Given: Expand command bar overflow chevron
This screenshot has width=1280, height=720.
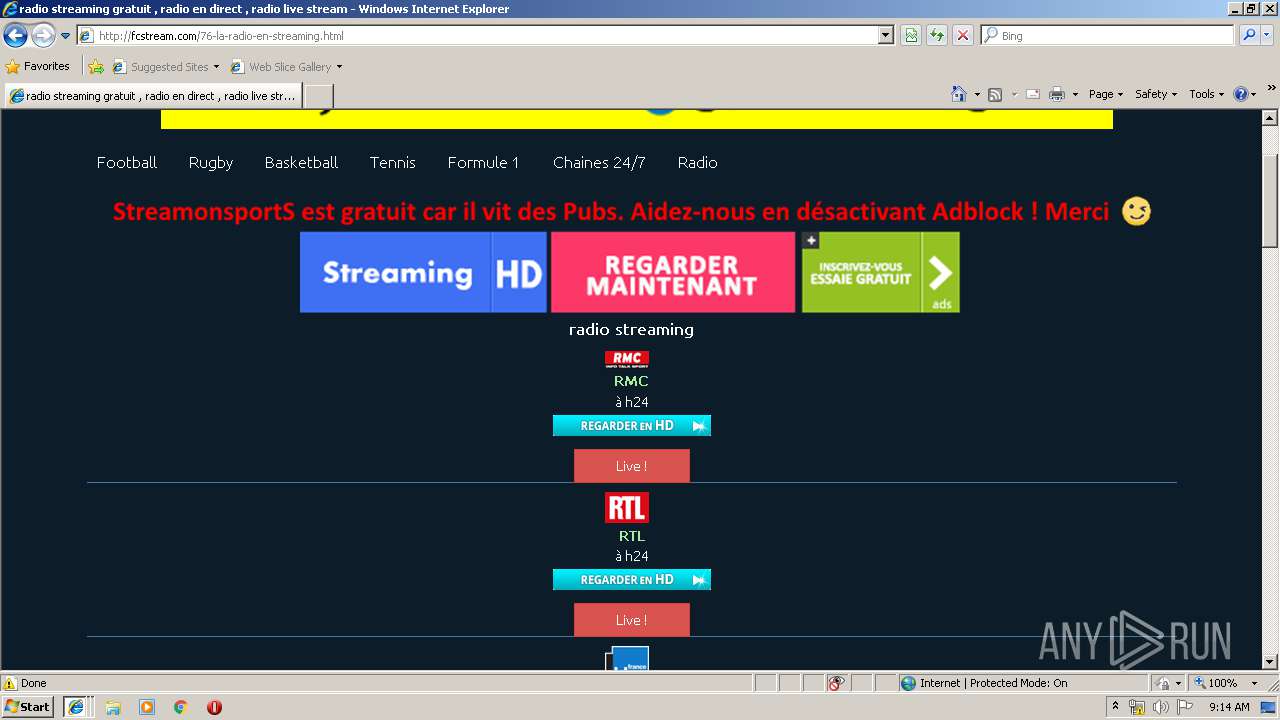Looking at the screenshot, I should tap(1272, 88).
